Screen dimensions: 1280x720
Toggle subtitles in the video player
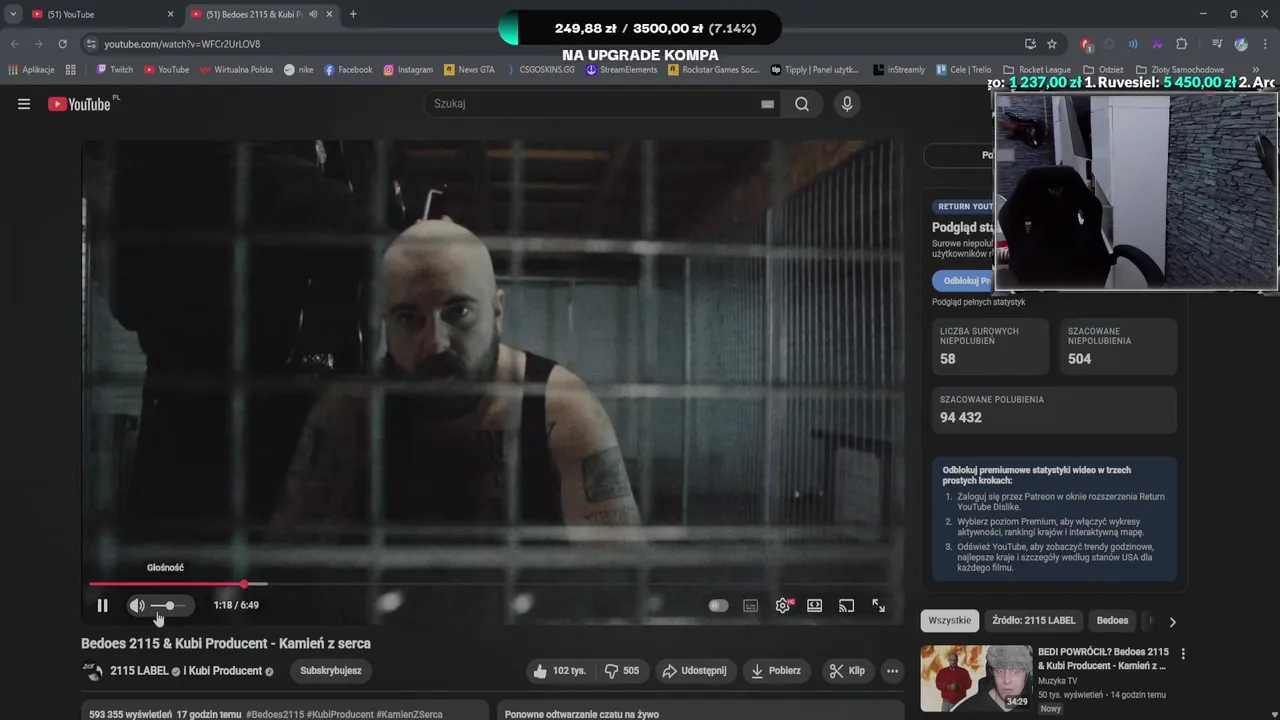click(x=750, y=605)
